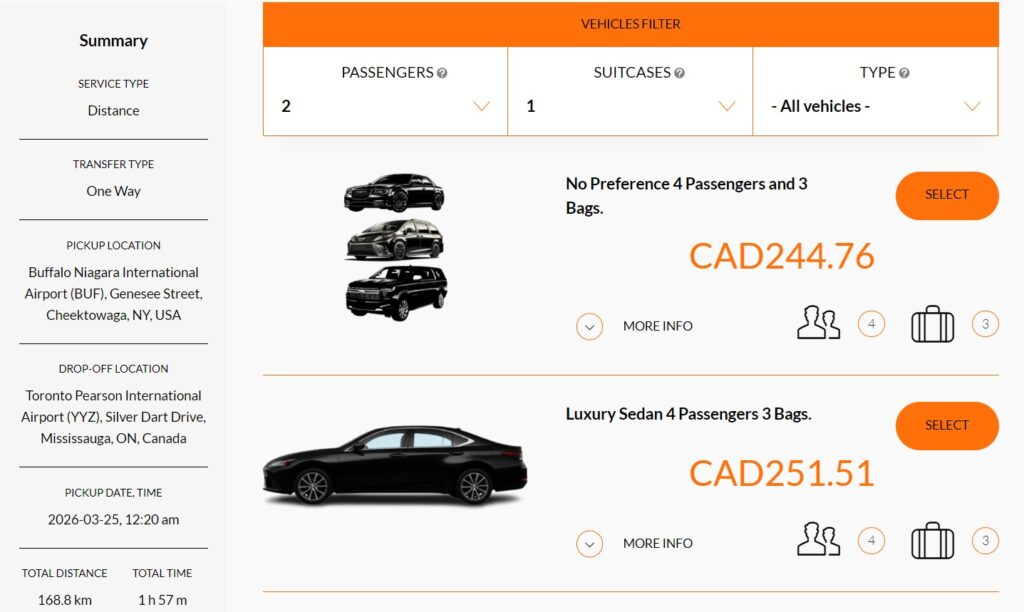Open the vehicle Type dropdown

875,106
